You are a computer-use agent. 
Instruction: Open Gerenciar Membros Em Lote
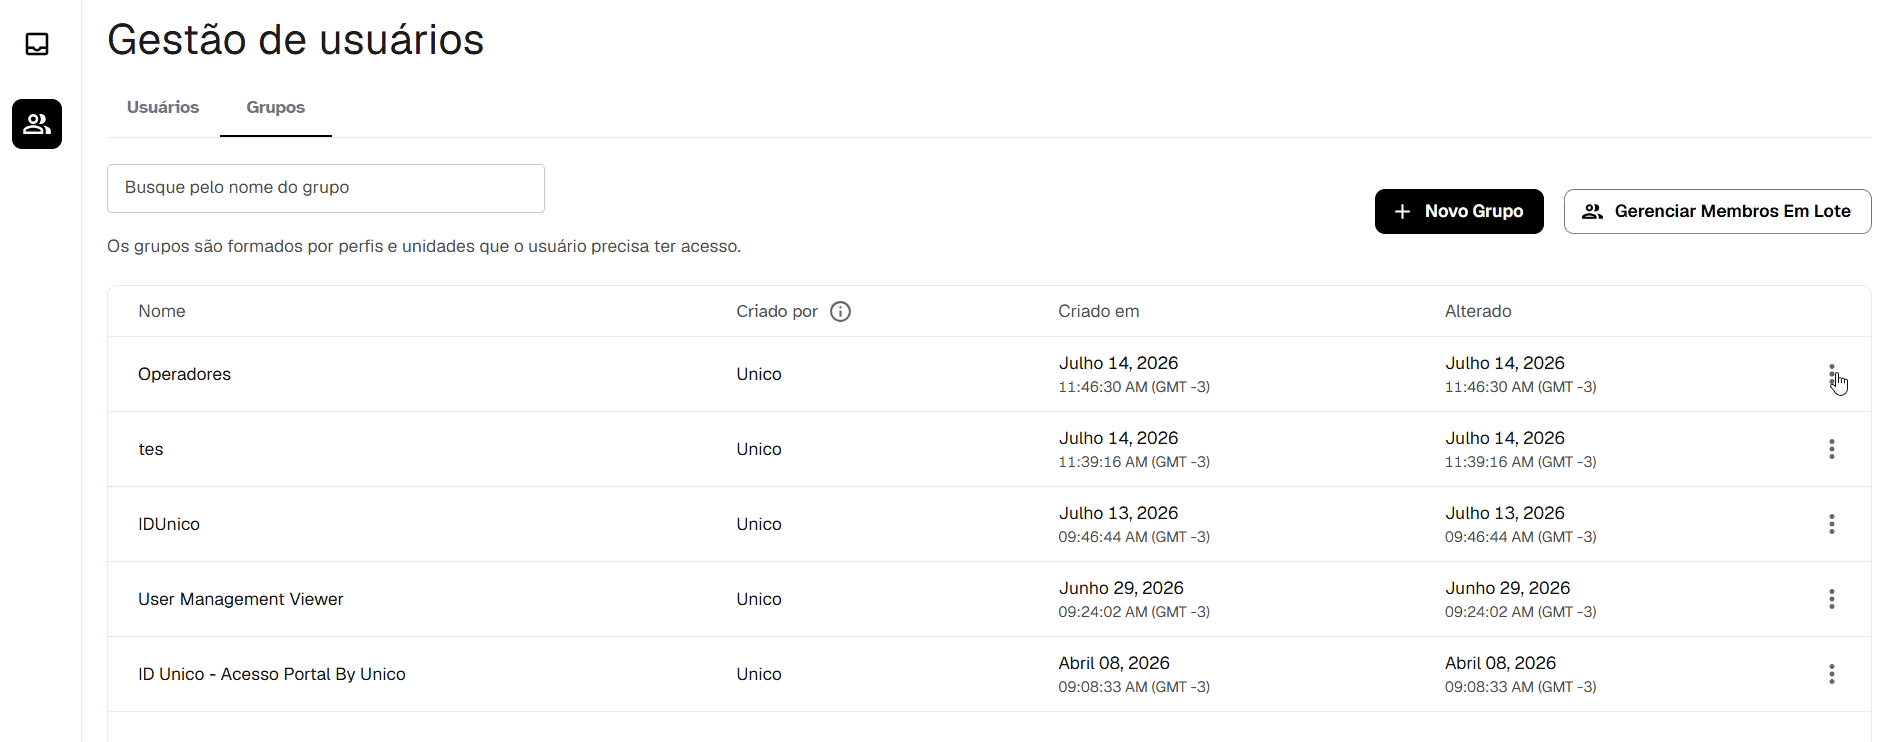[x=1717, y=211]
